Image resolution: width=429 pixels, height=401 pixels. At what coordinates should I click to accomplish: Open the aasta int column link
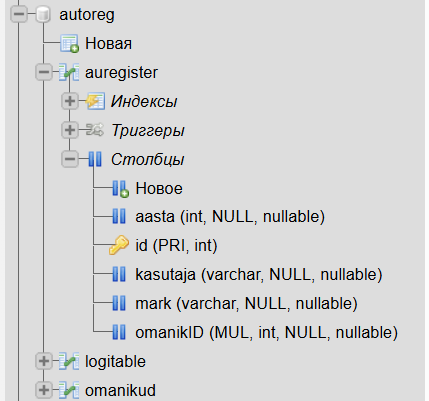[x=230, y=217]
